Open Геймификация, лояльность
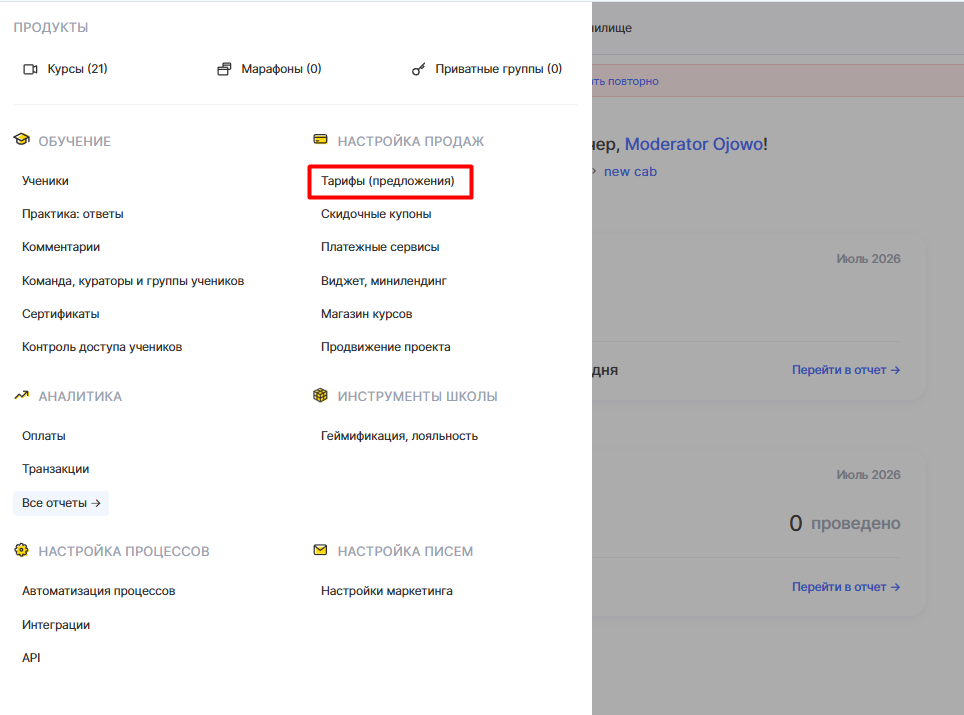This screenshot has height=715, width=964. click(399, 436)
